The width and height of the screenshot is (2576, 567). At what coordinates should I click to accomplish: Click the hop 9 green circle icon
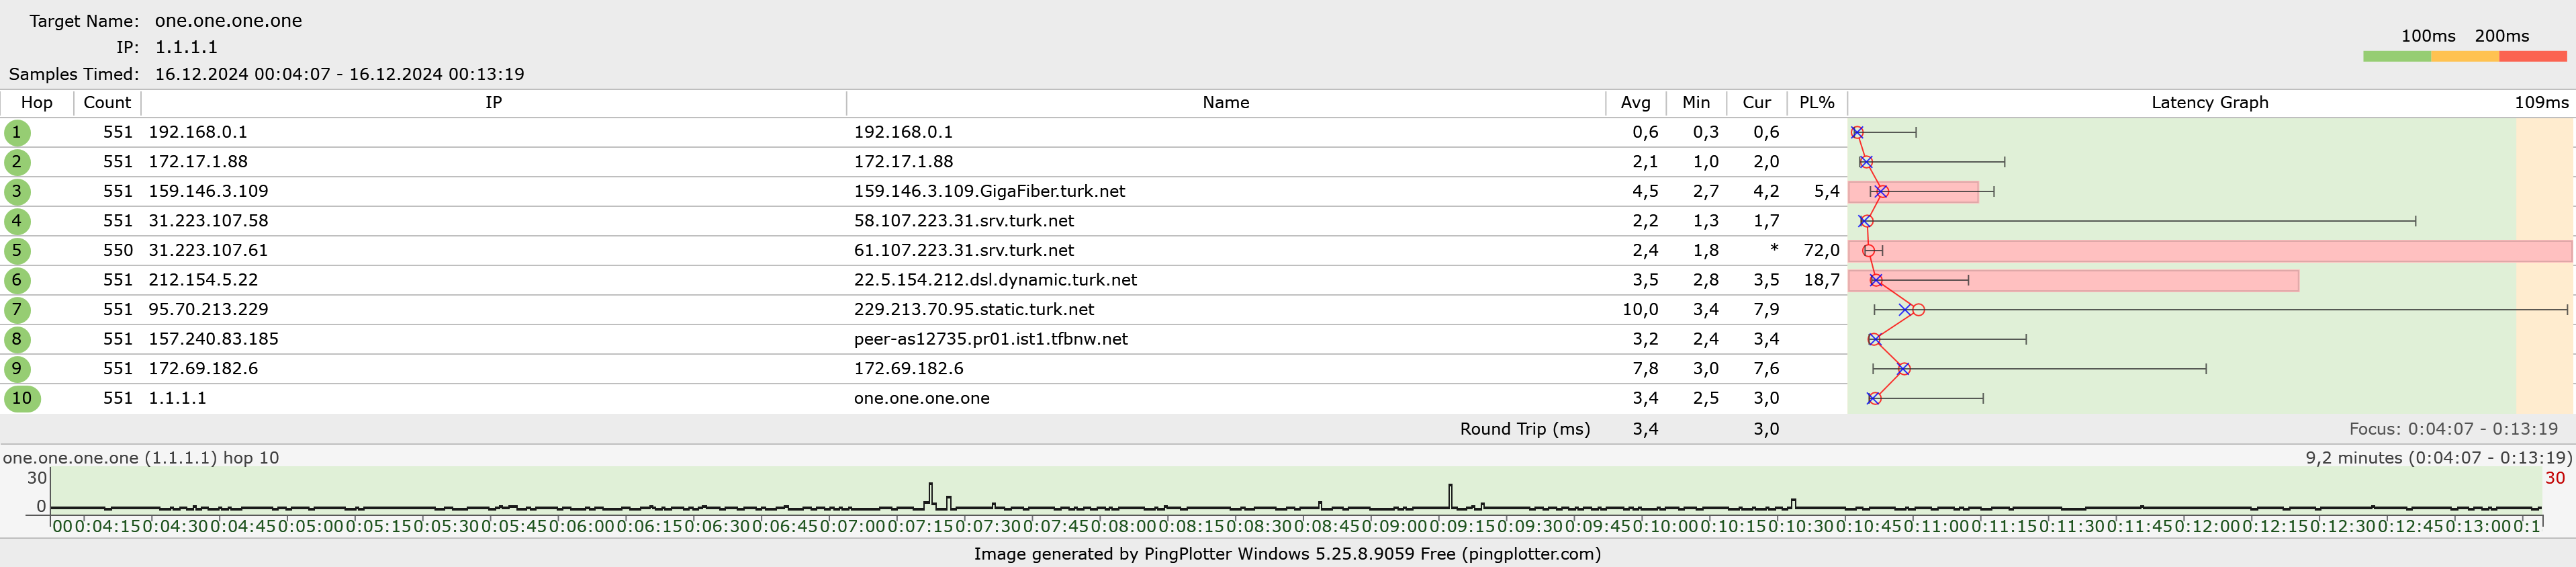coord(17,368)
